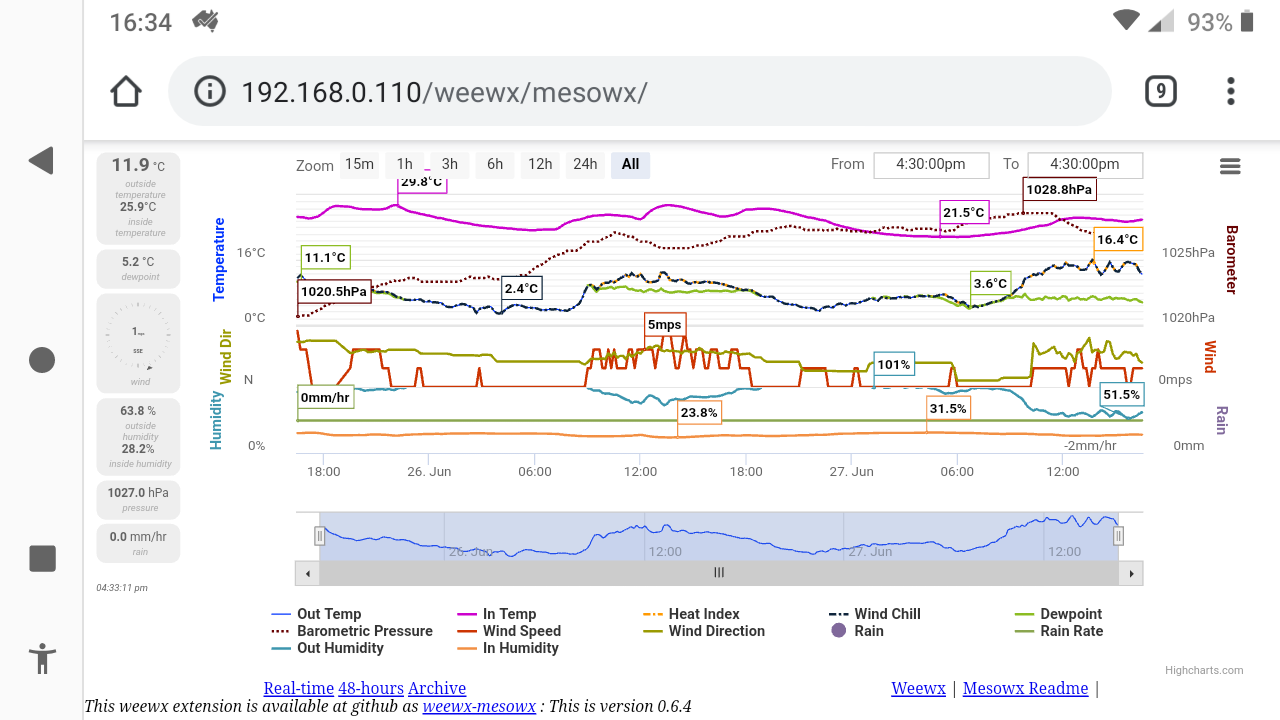Click the To date input field
Image resolution: width=1280 pixels, height=720 pixels.
[1085, 165]
